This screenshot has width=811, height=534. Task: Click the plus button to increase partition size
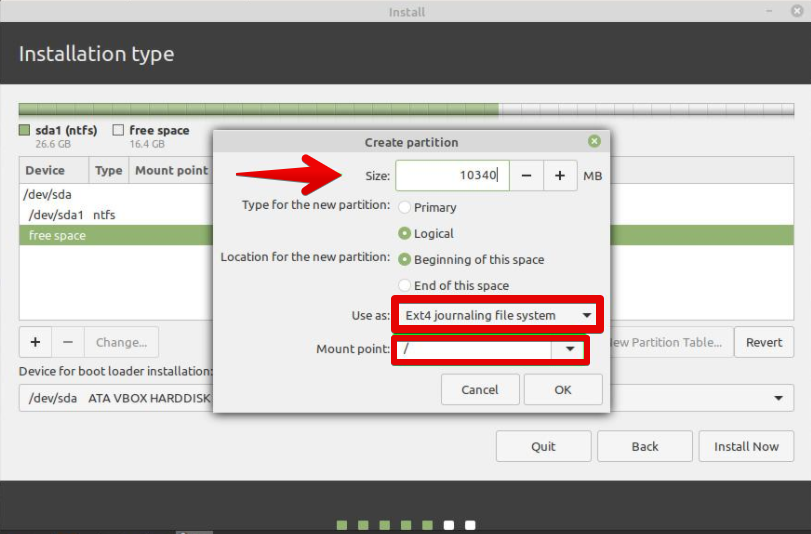pos(559,176)
